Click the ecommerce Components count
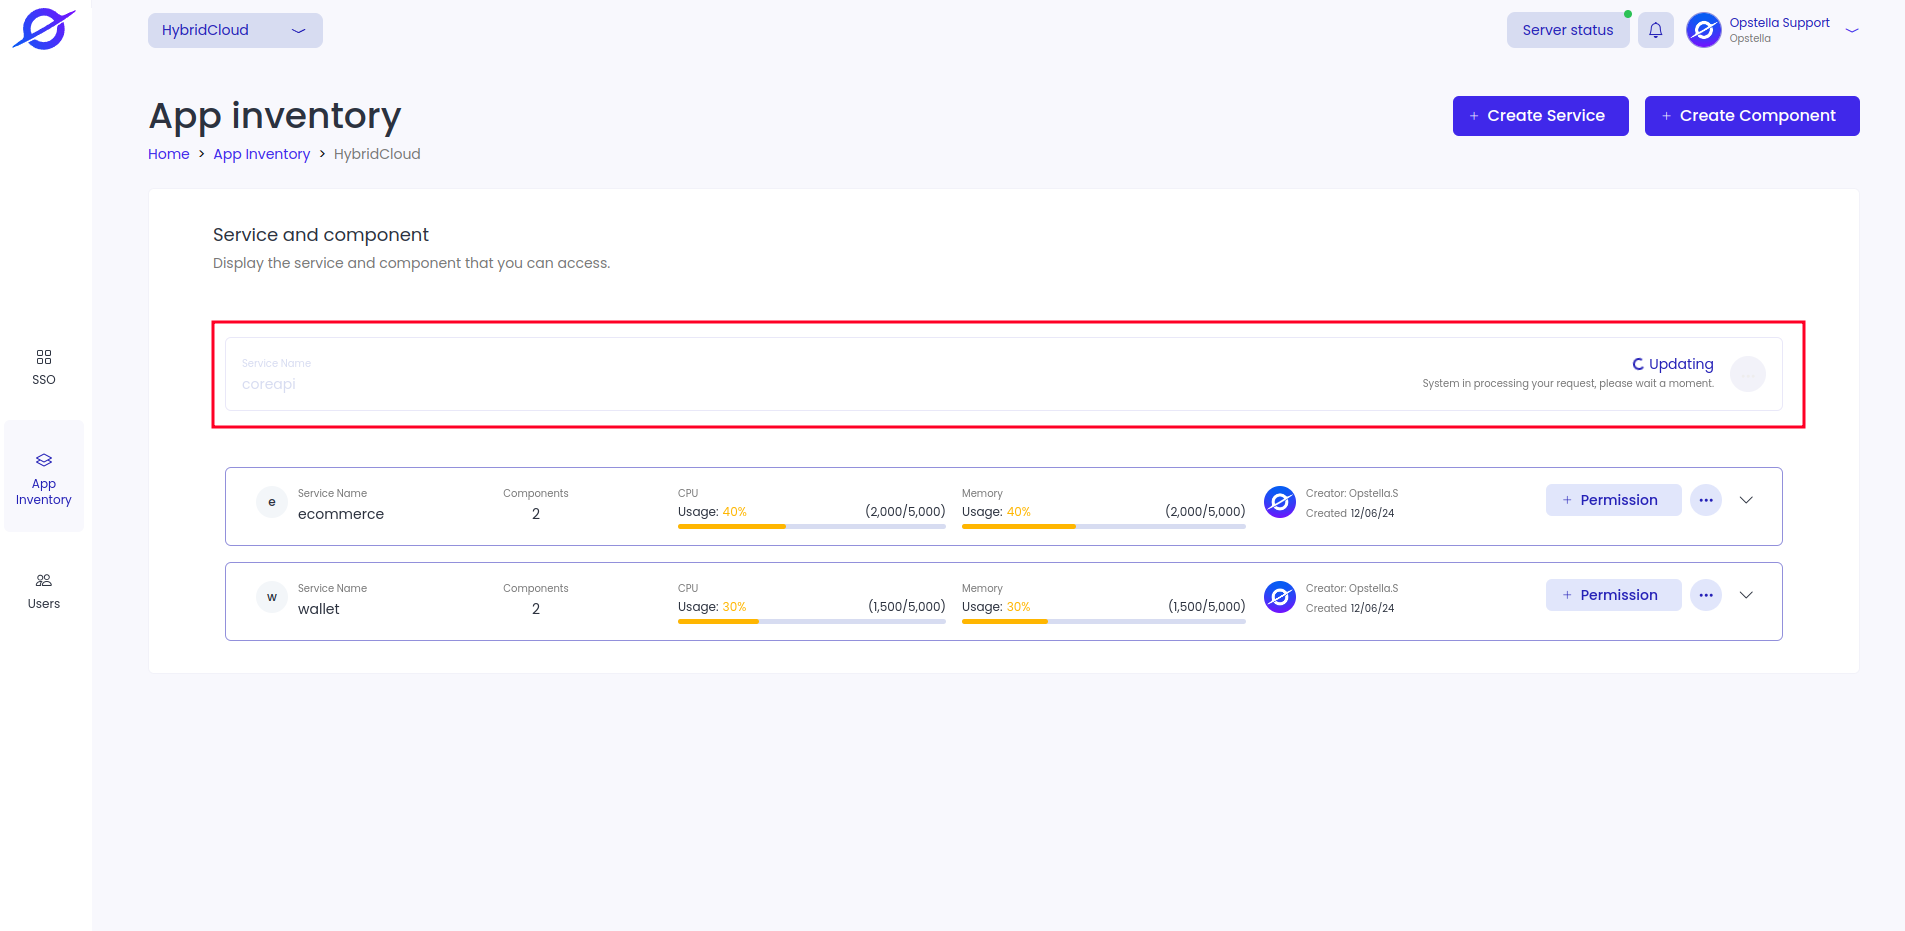The image size is (1905, 931). tap(536, 514)
